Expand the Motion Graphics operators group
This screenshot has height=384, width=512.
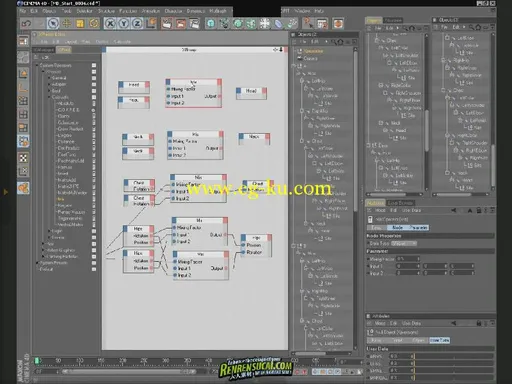coord(43,250)
